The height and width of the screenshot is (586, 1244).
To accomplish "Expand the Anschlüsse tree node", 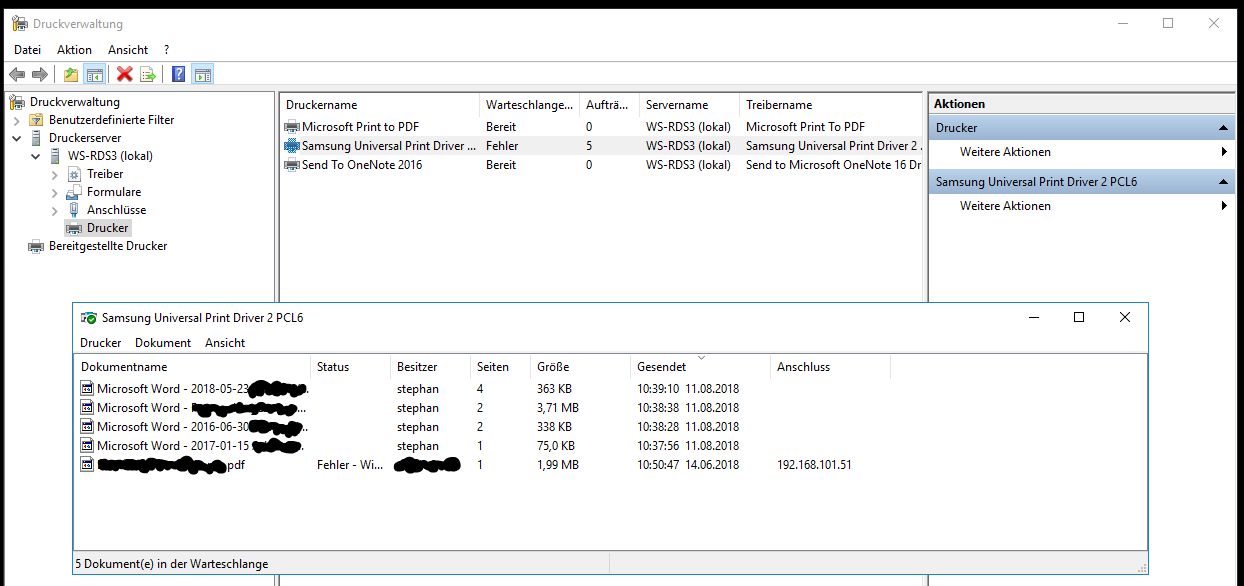I will pos(55,210).
